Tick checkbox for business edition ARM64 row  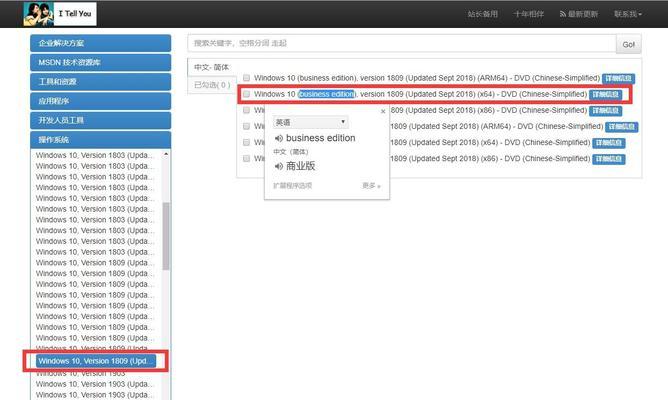click(x=246, y=78)
